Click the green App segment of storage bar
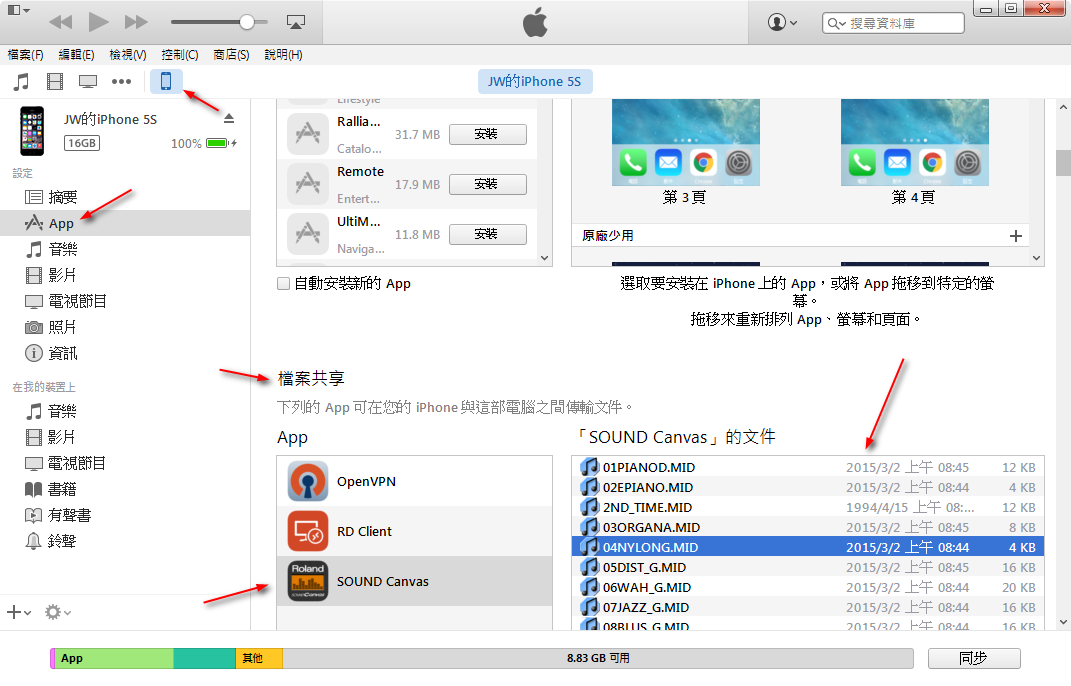 (114, 659)
